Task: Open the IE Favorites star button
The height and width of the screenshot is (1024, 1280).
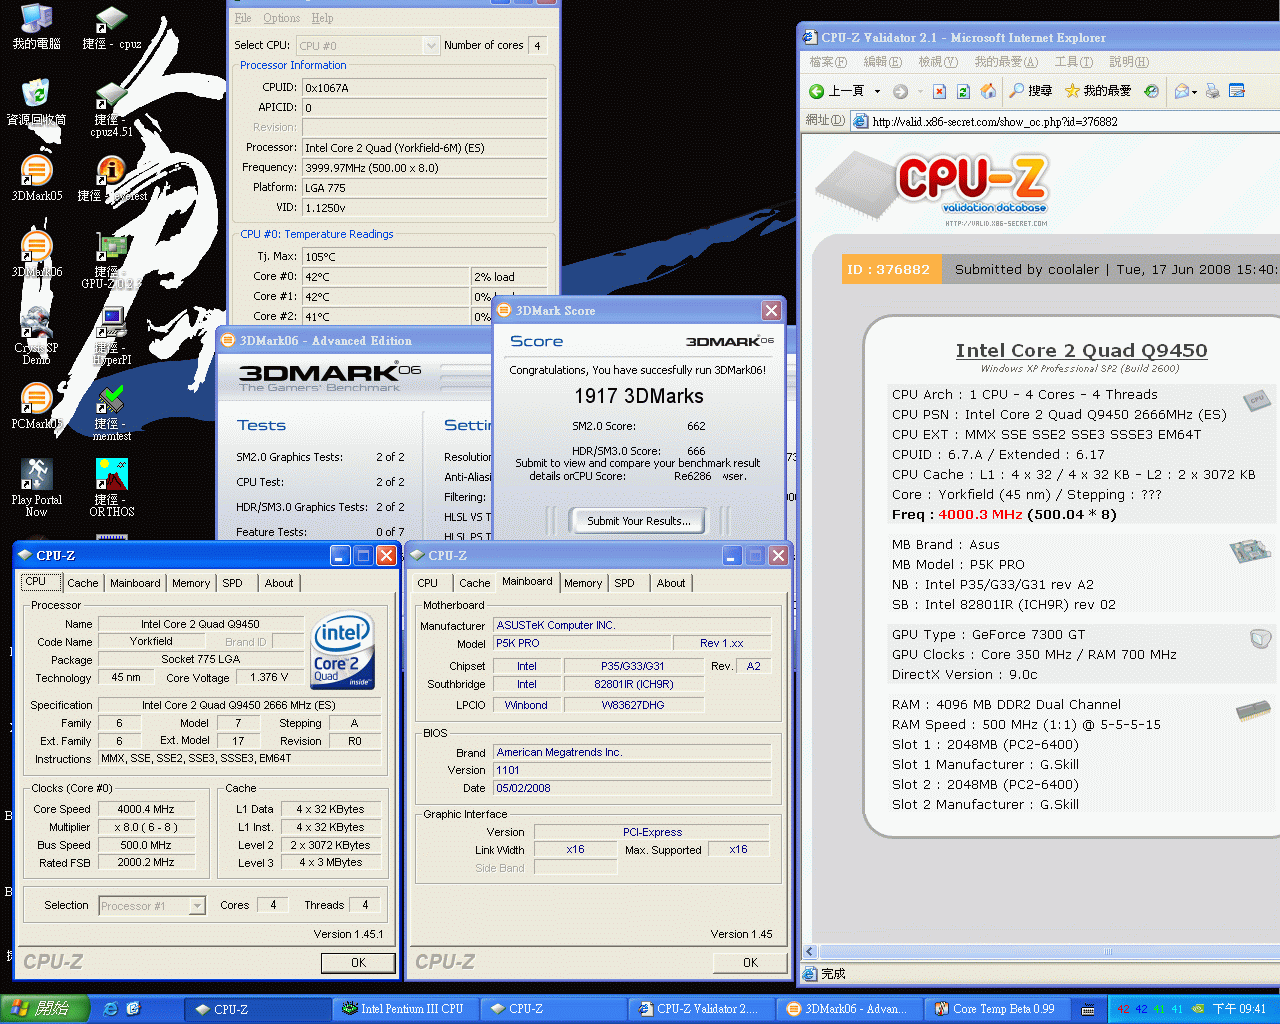Action: coord(1097,91)
